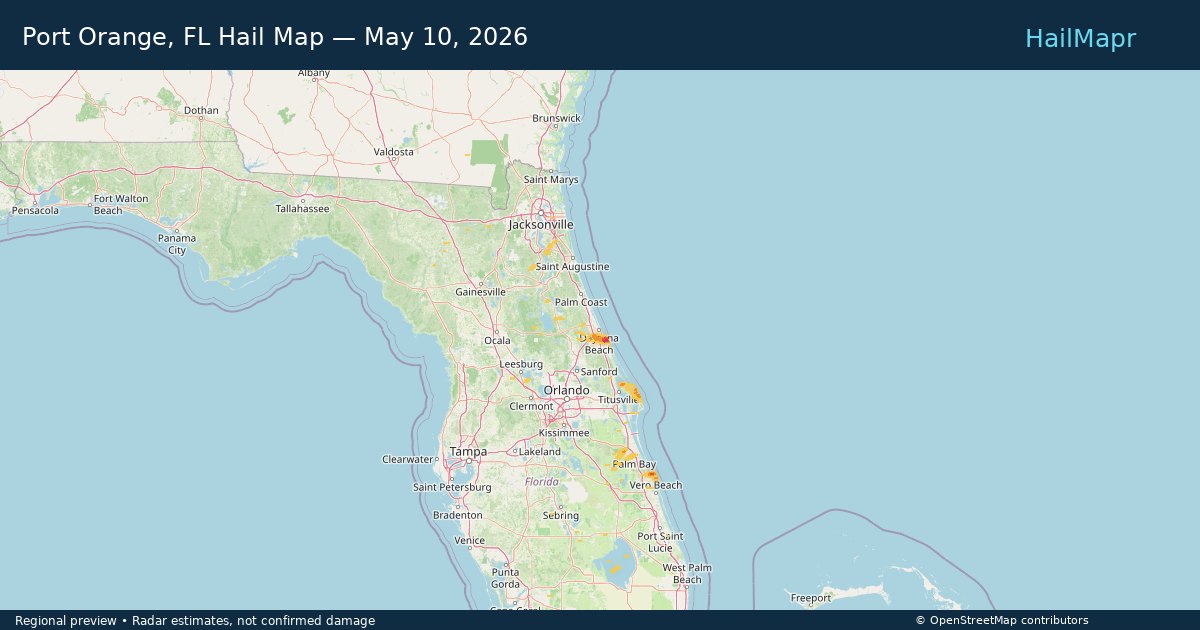Click the Saint Petersburg label
This screenshot has height=630, width=1200.
(452, 488)
